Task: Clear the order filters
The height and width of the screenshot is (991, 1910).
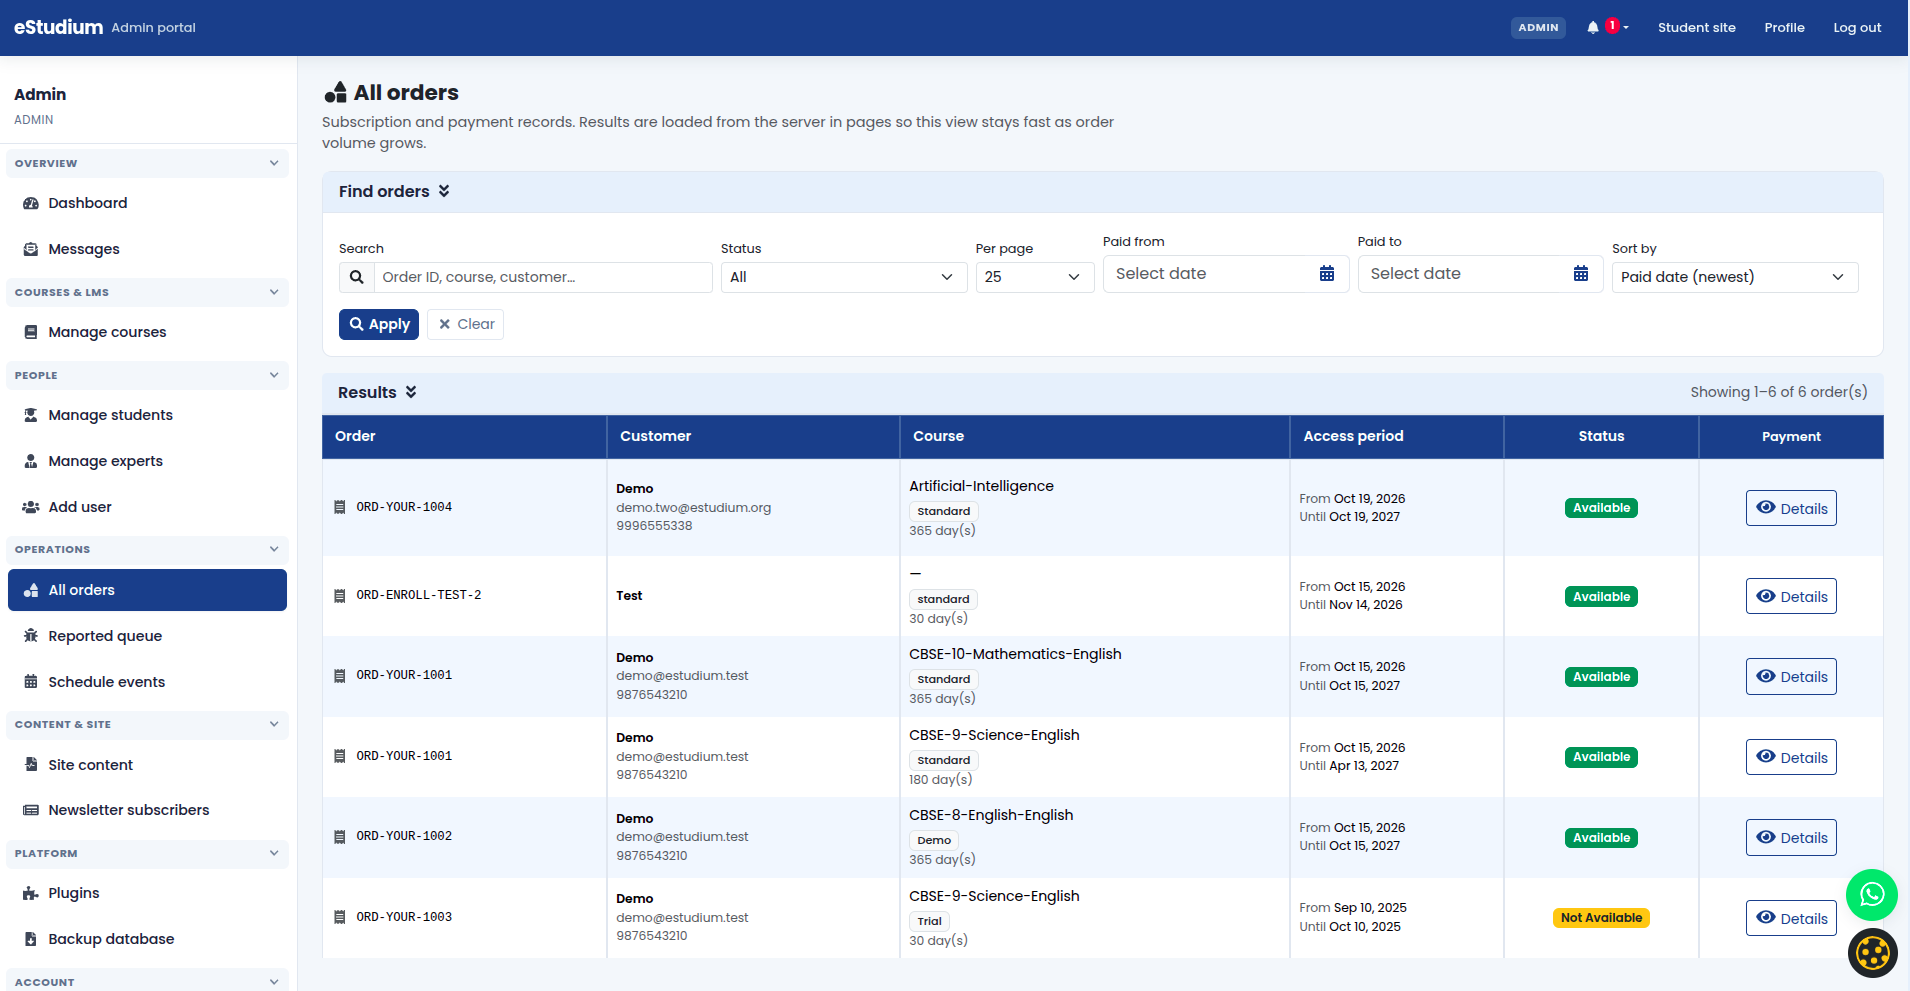Action: 466,324
